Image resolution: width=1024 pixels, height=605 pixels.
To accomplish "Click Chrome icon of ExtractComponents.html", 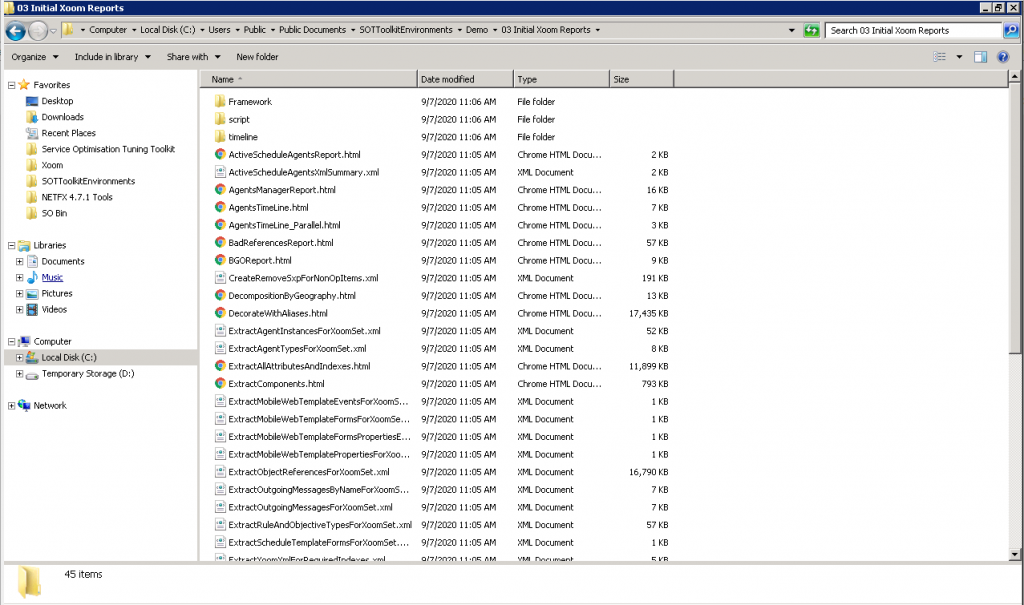I will [220, 384].
